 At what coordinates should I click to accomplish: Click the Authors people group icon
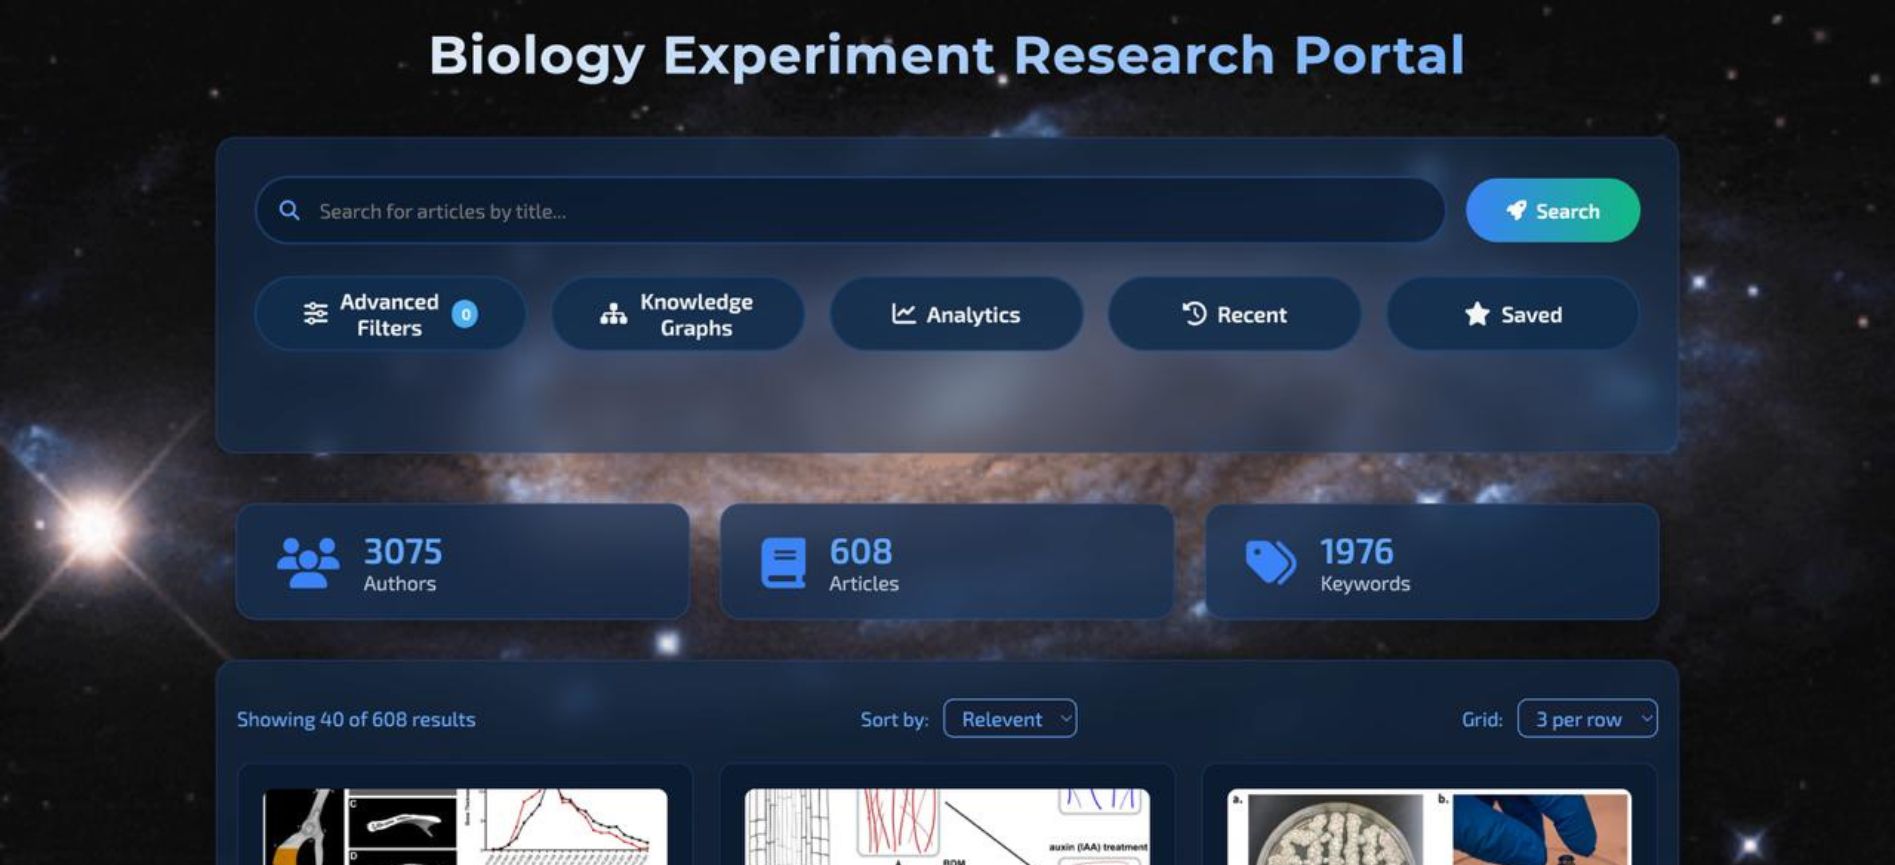pos(307,562)
